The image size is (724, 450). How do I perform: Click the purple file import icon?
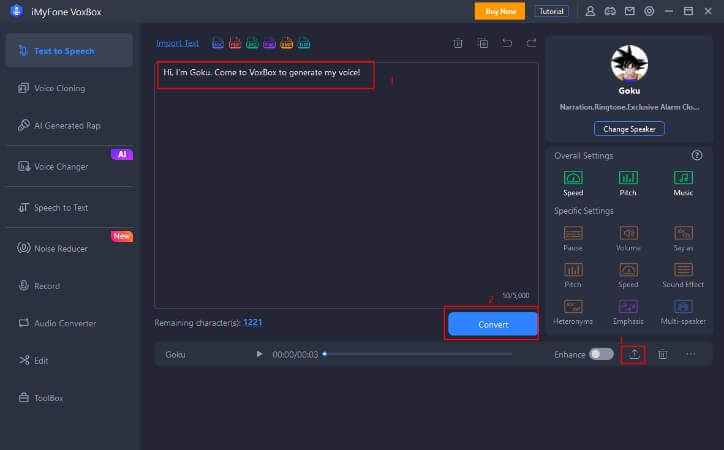pyautogui.click(x=269, y=43)
